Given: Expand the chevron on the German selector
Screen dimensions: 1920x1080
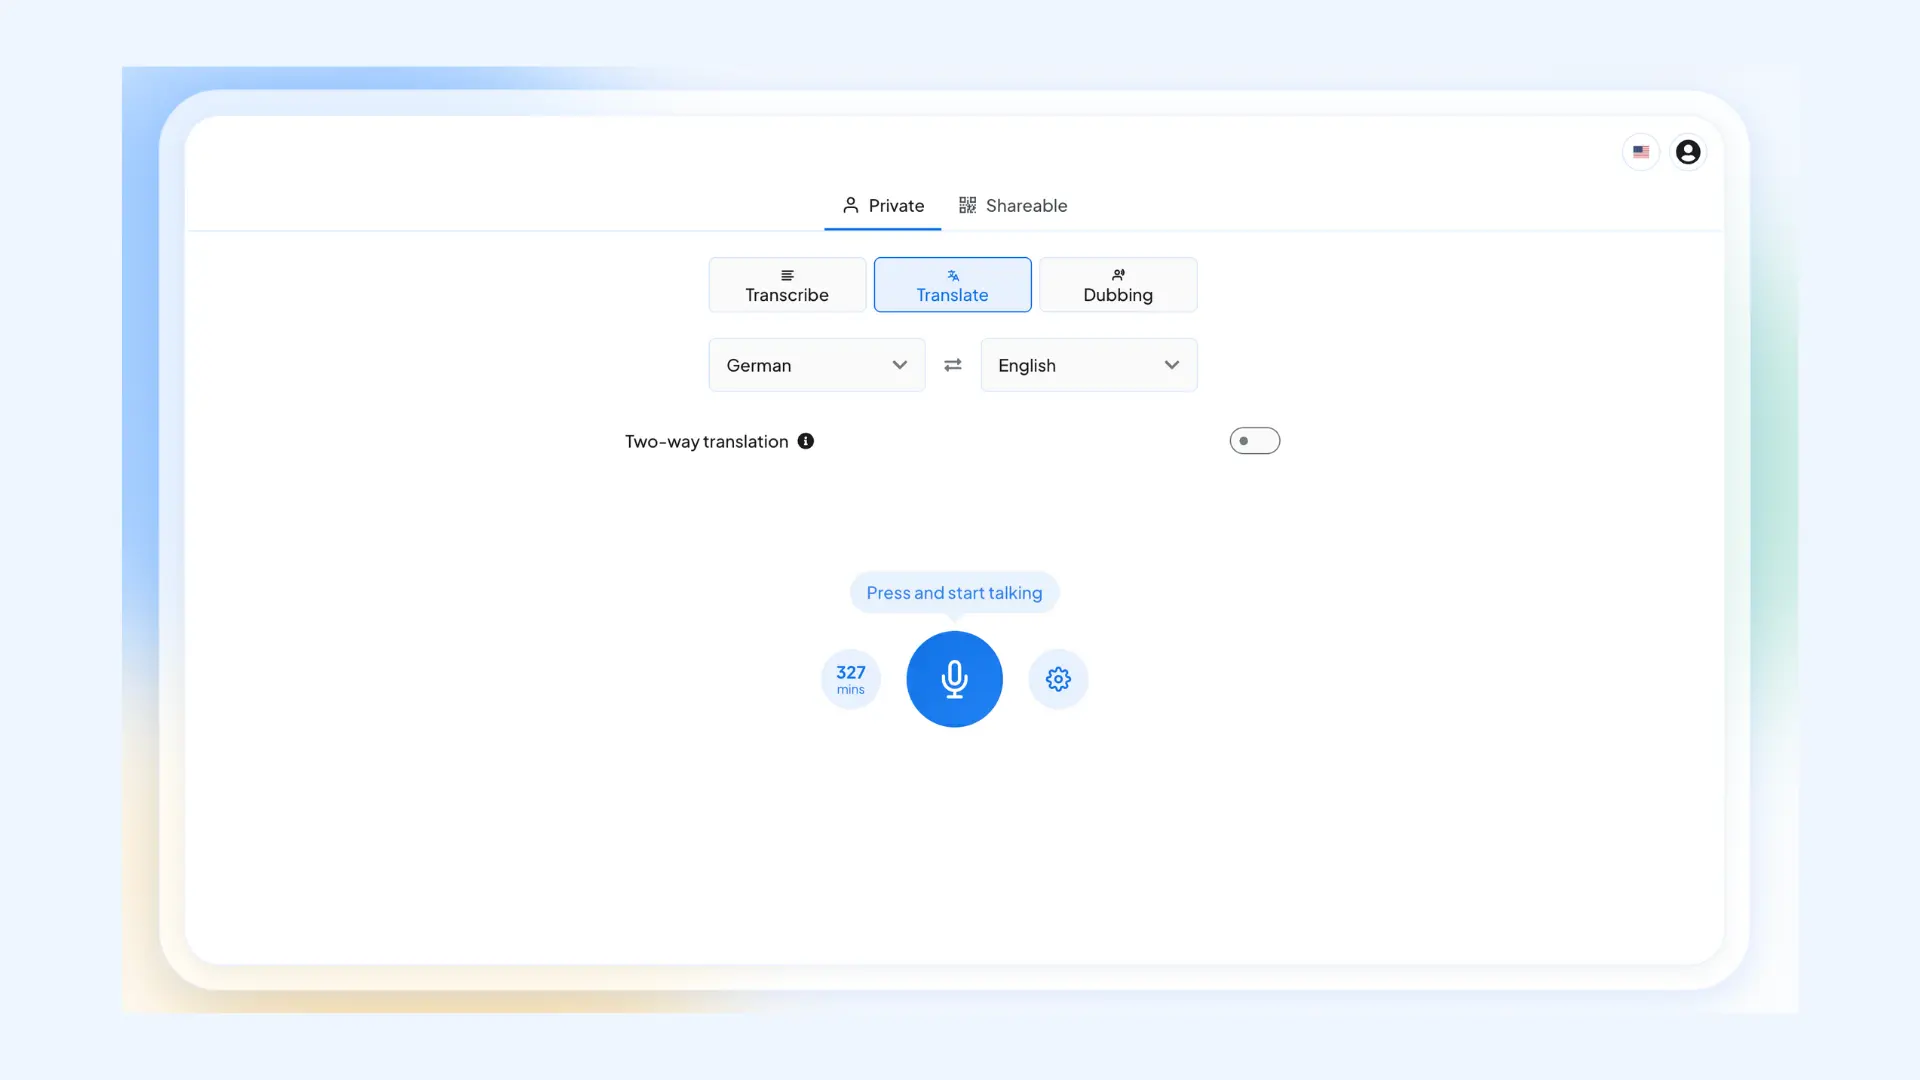Looking at the screenshot, I should coord(899,365).
